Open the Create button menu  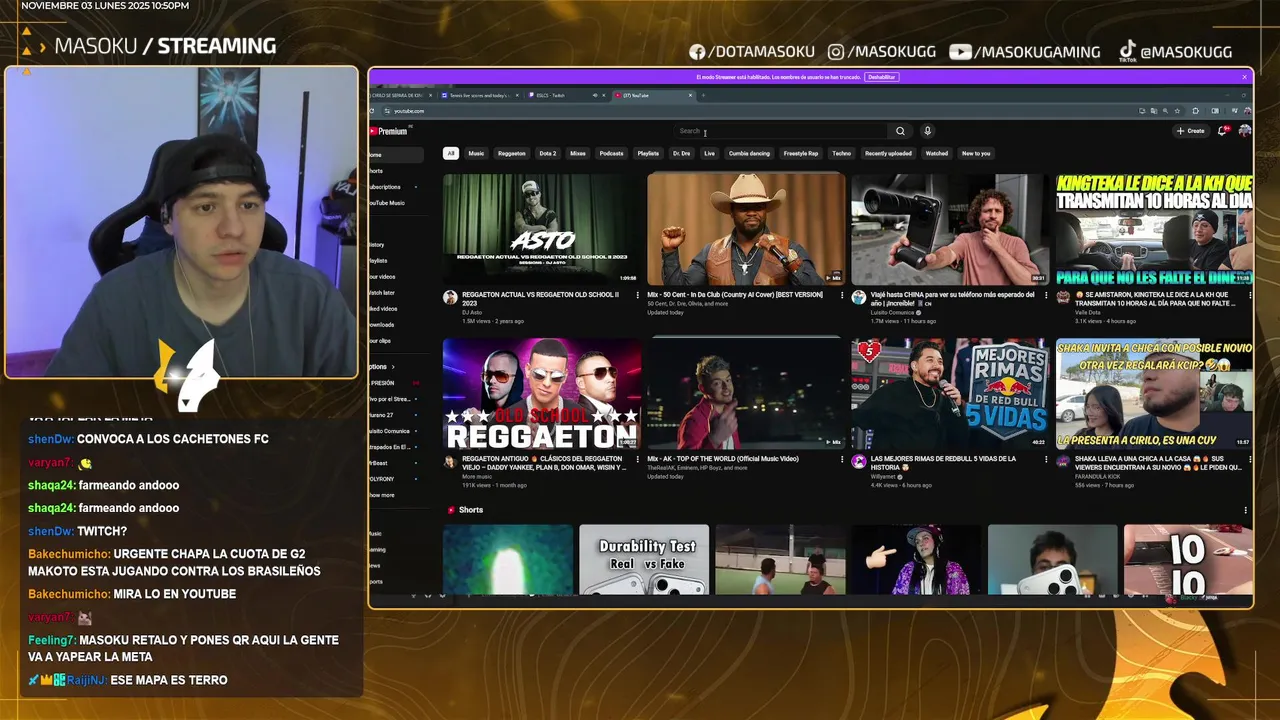(x=1190, y=131)
